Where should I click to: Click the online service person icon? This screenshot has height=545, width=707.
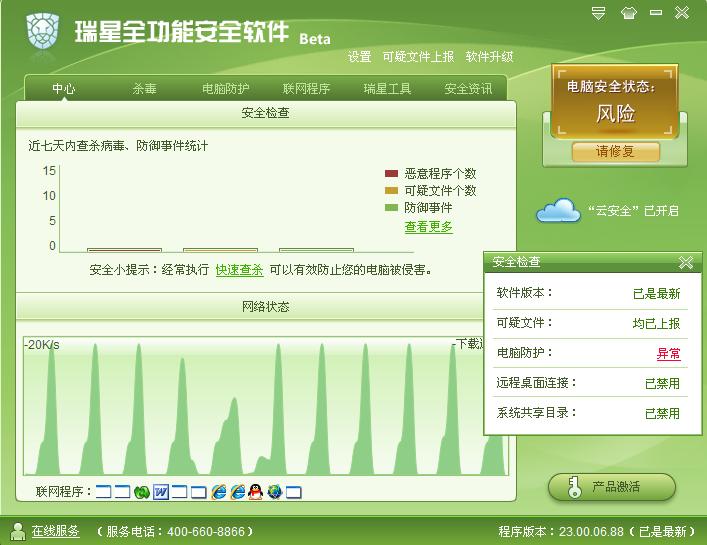point(18,531)
